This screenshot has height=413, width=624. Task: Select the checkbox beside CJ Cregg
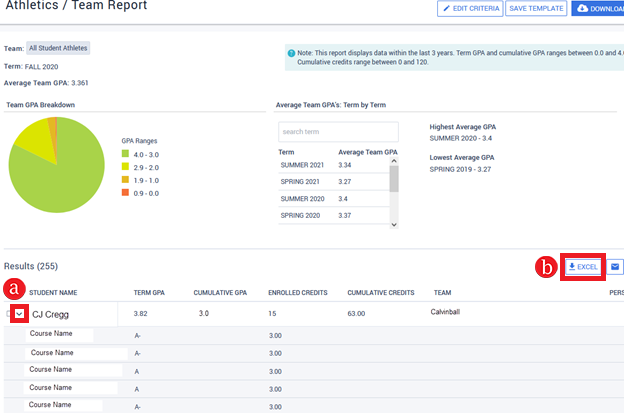pos(9,314)
